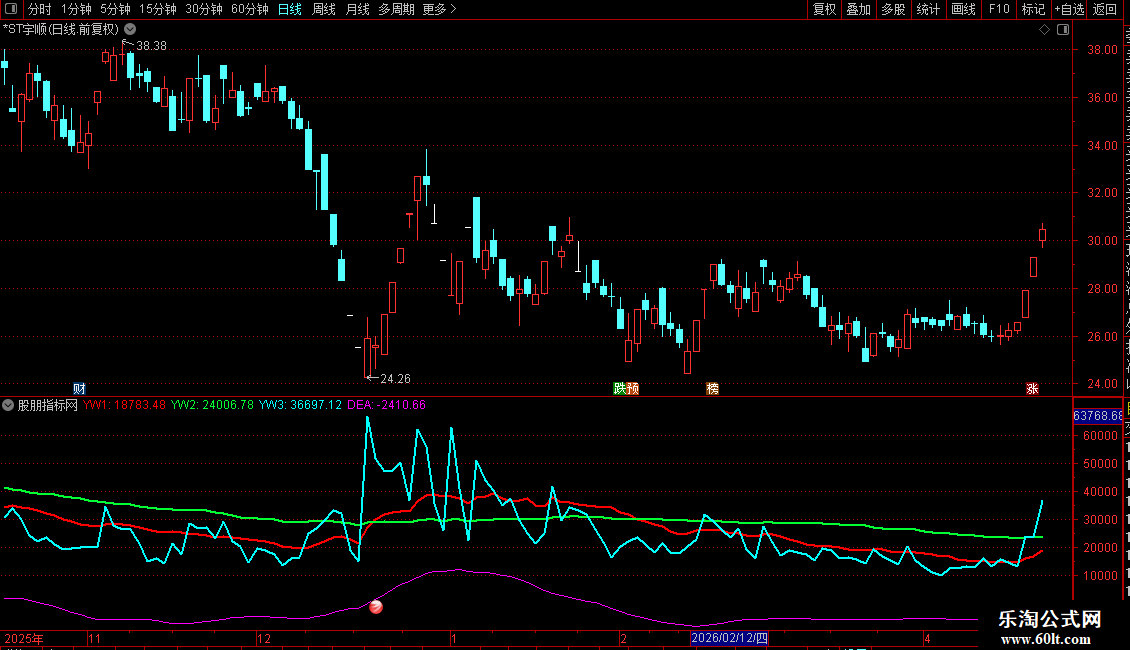
Task: Switch to 60分钟 chart period
Action: pos(249,9)
